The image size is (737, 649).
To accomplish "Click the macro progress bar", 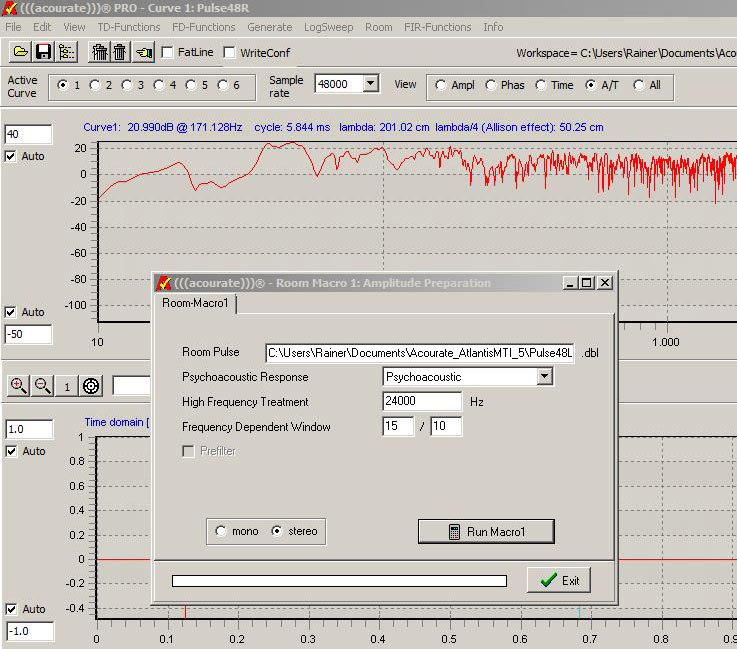I will (x=339, y=580).
